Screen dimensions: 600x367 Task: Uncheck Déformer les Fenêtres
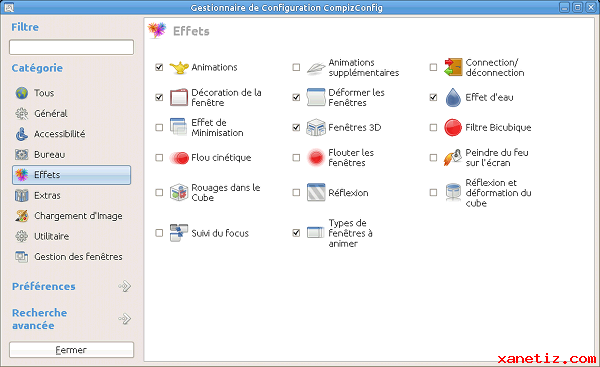296,97
